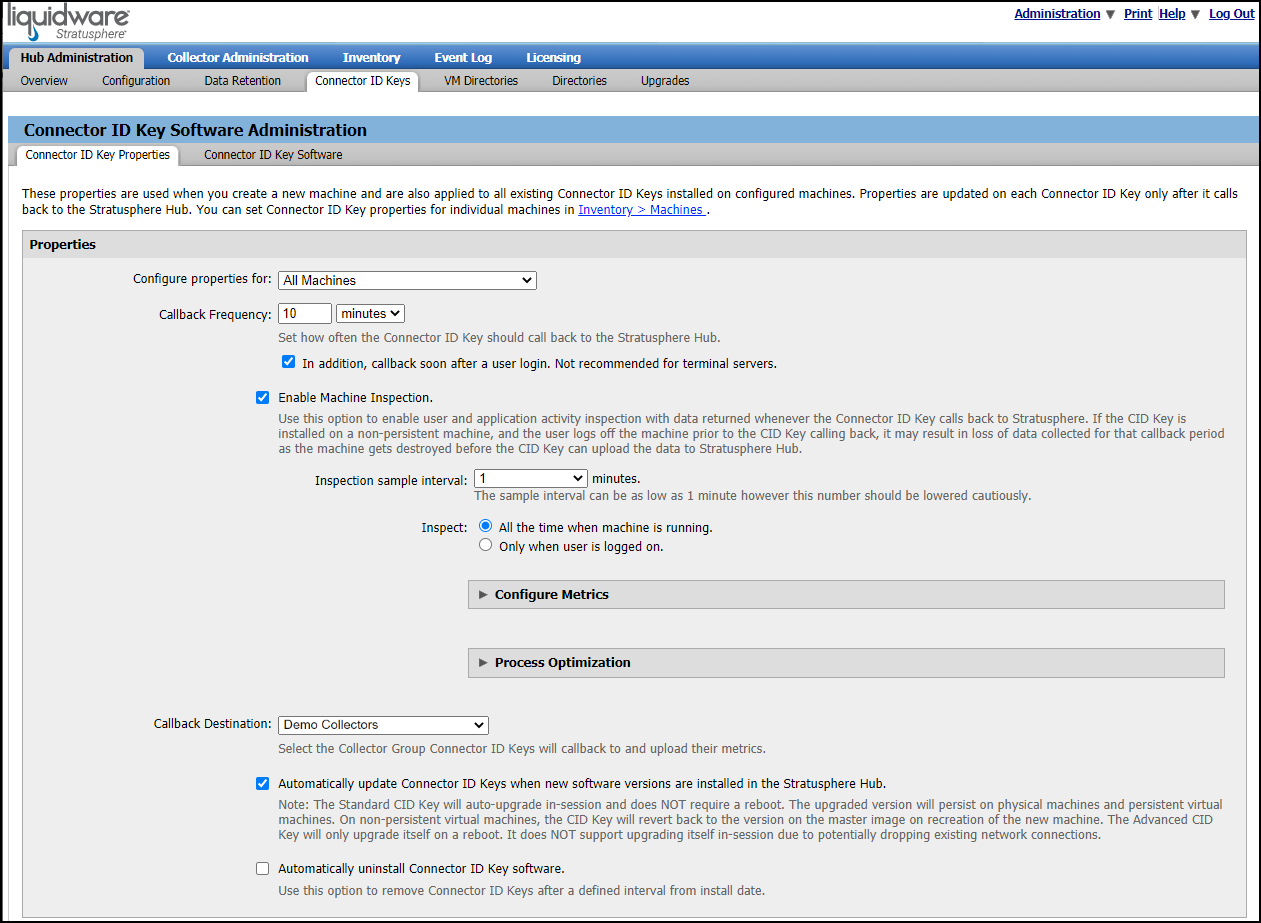Enable automatically uninstall Connector ID Key software
Image resolution: width=1261 pixels, height=923 pixels.
(263, 868)
